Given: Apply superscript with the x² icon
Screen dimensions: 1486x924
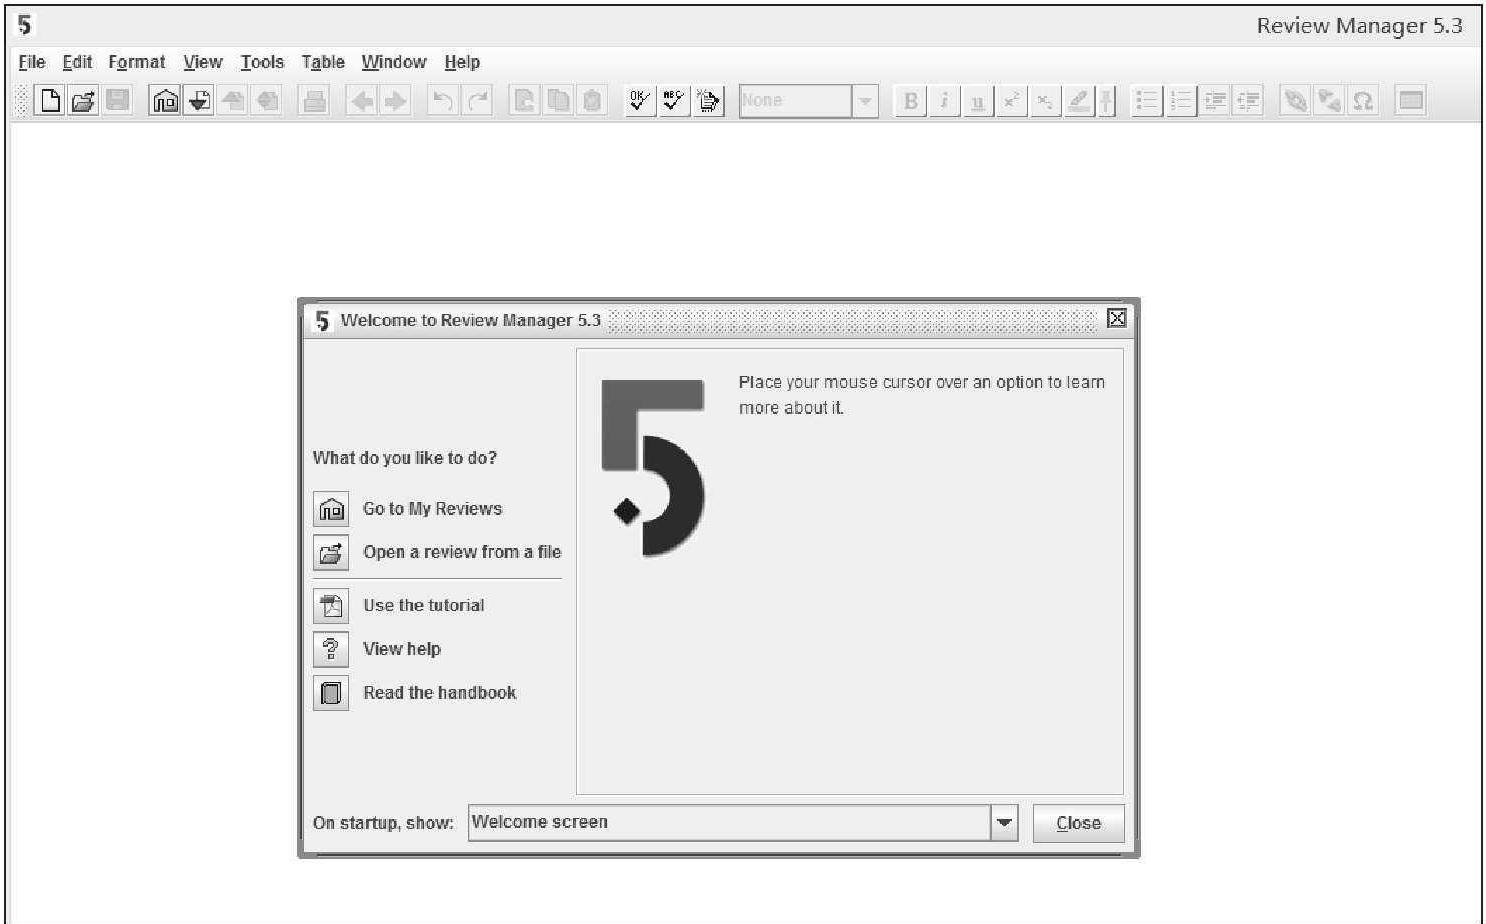Looking at the screenshot, I should 1012,100.
